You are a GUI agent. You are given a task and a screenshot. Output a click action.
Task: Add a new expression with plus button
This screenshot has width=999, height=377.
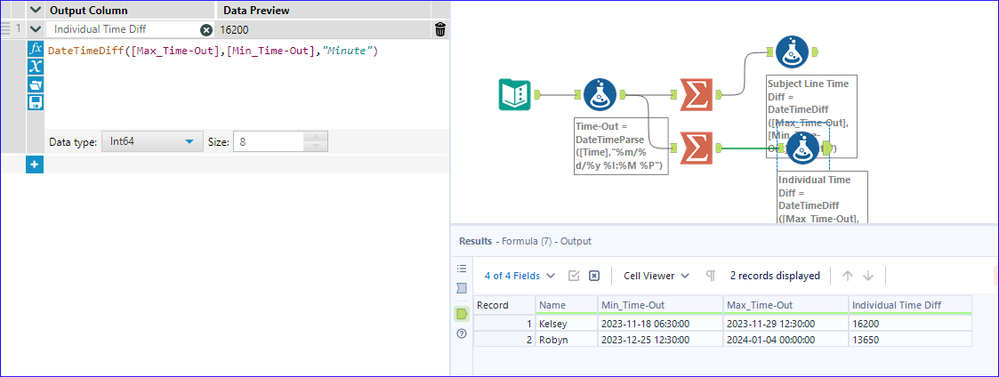[35, 165]
